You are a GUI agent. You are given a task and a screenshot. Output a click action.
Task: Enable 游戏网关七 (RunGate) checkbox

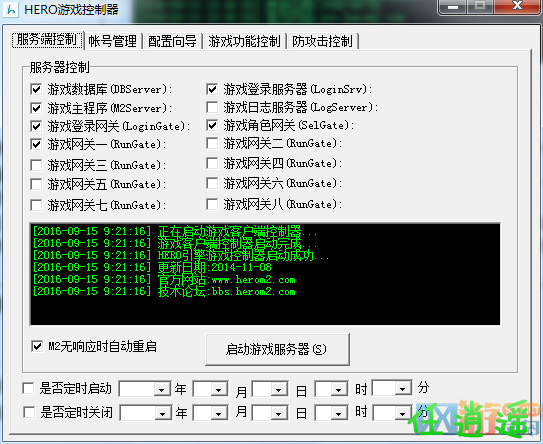[36, 205]
